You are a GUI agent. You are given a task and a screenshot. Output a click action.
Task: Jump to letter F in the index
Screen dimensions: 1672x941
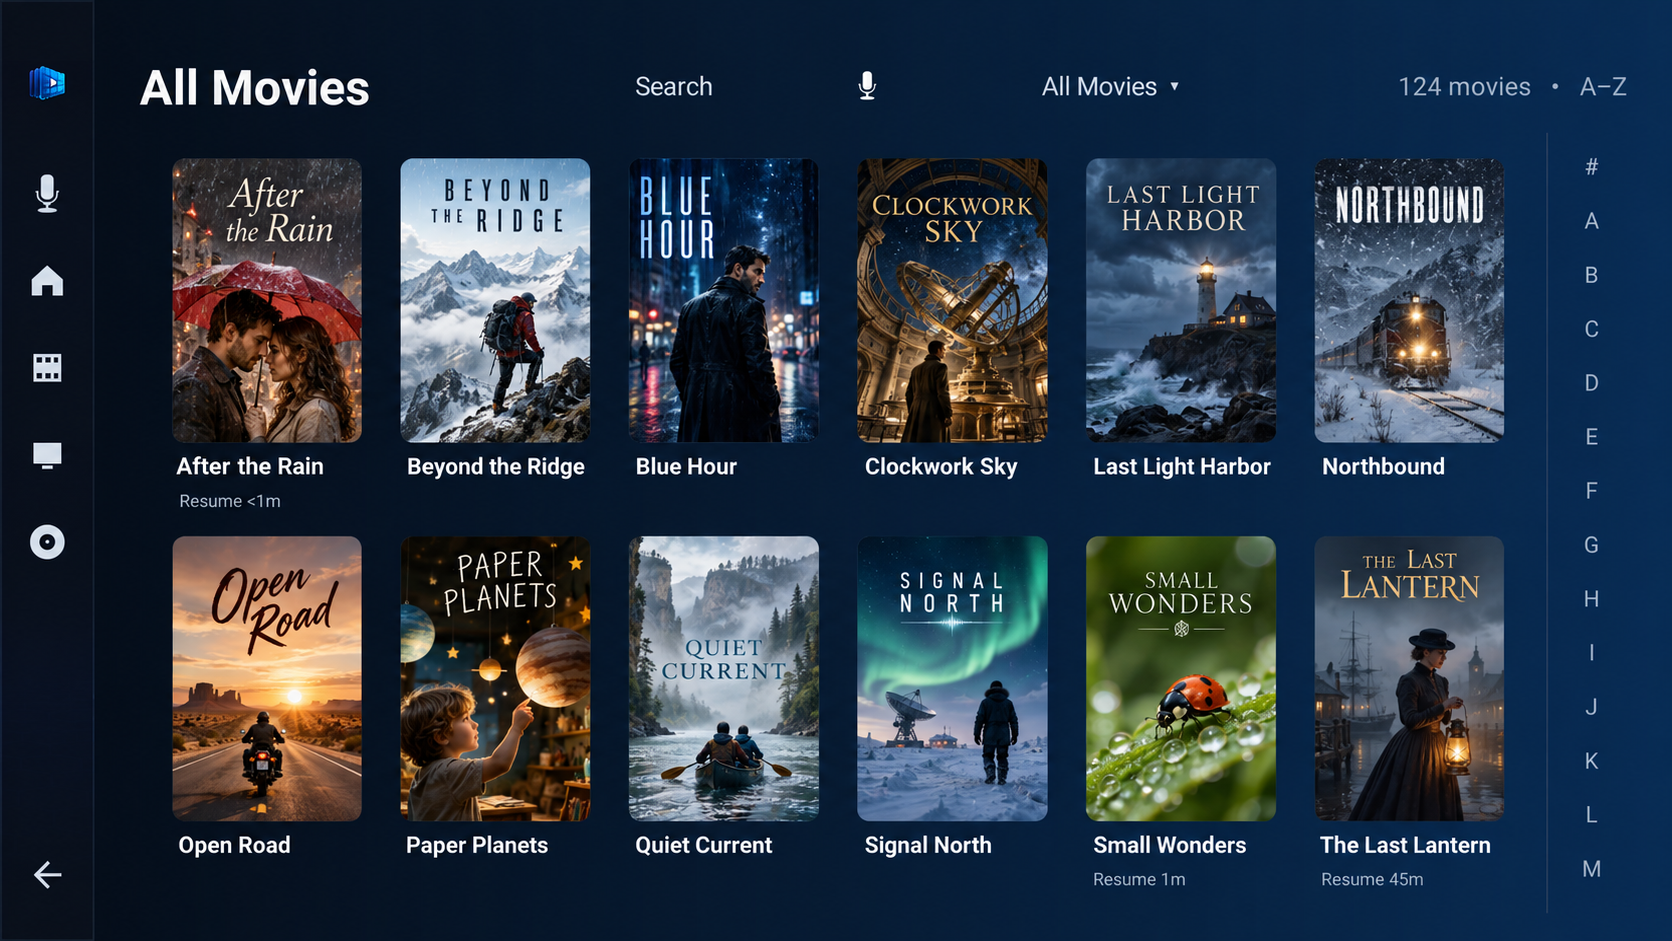pos(1591,491)
